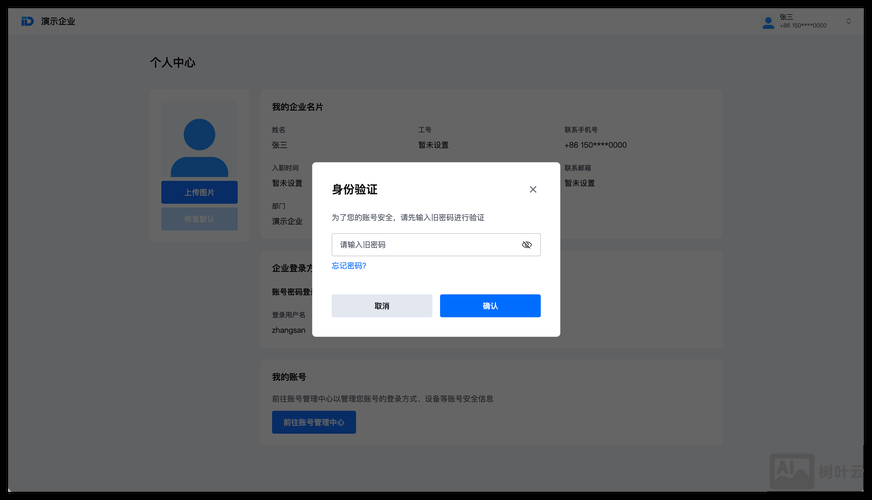Click the 我的企业名片 section heading
Screen dimensions: 872x500
click(298, 107)
